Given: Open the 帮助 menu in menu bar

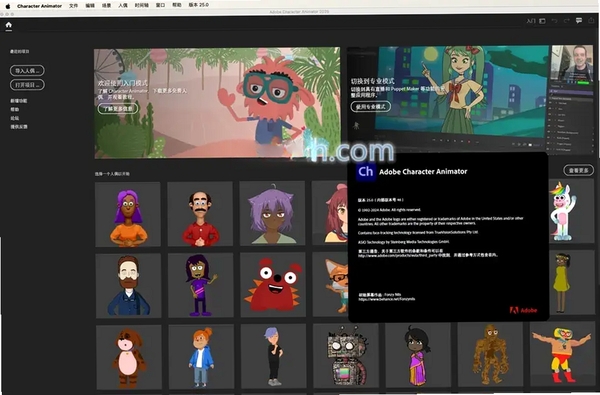Looking at the screenshot, I should 177,6.
